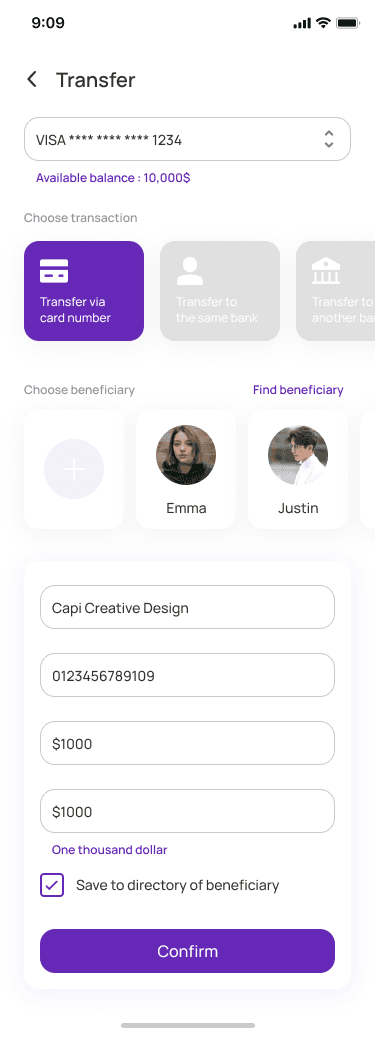
Task: Add new beneficiary with plus icon
Action: [74, 469]
